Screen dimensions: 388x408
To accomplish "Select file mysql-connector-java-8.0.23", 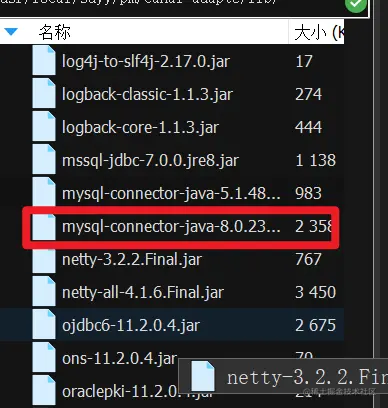I will 171,226.
